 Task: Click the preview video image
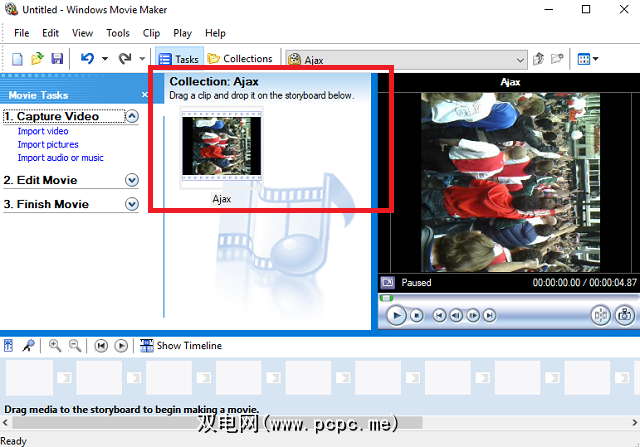(x=510, y=182)
